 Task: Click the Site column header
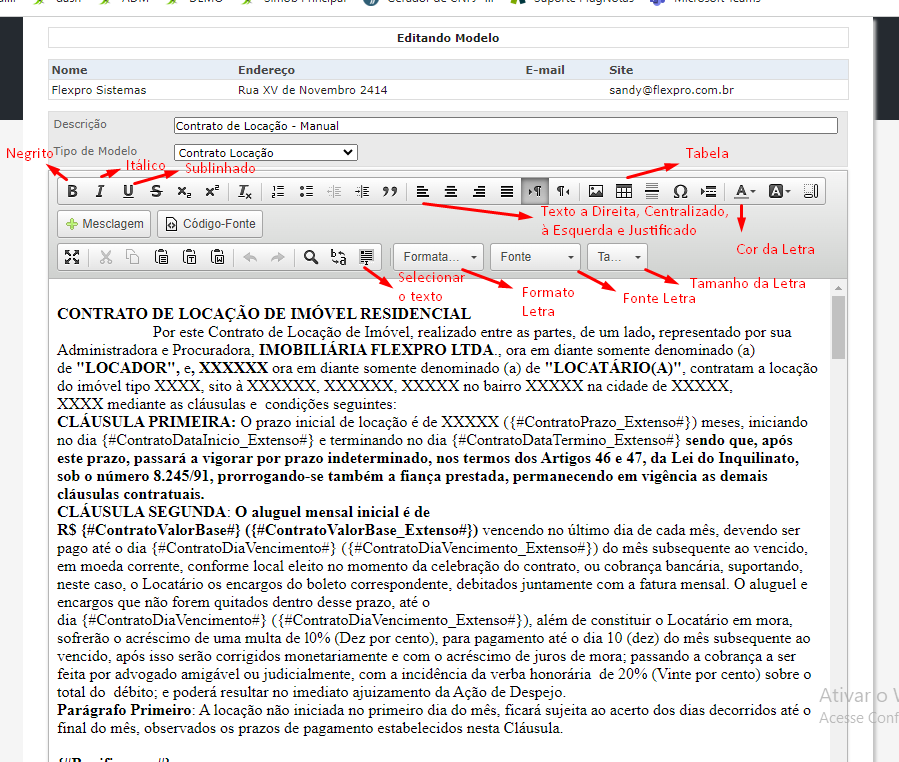[x=621, y=70]
